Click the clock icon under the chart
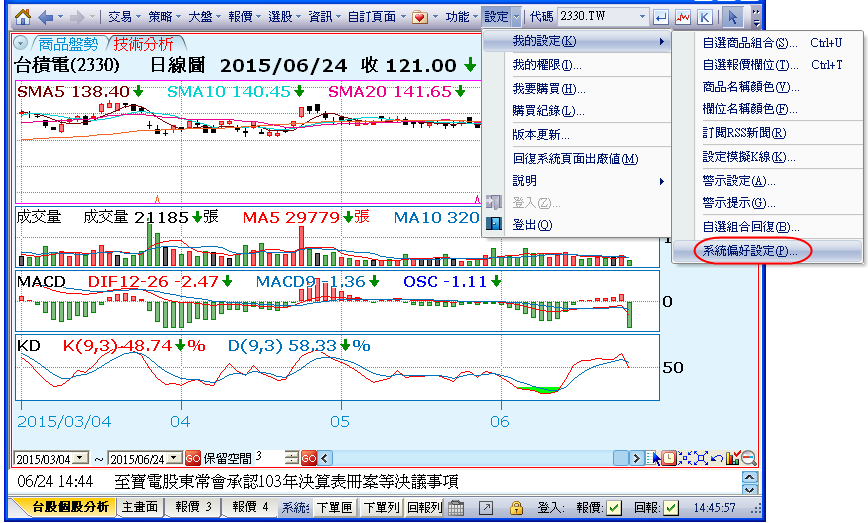 (667, 458)
